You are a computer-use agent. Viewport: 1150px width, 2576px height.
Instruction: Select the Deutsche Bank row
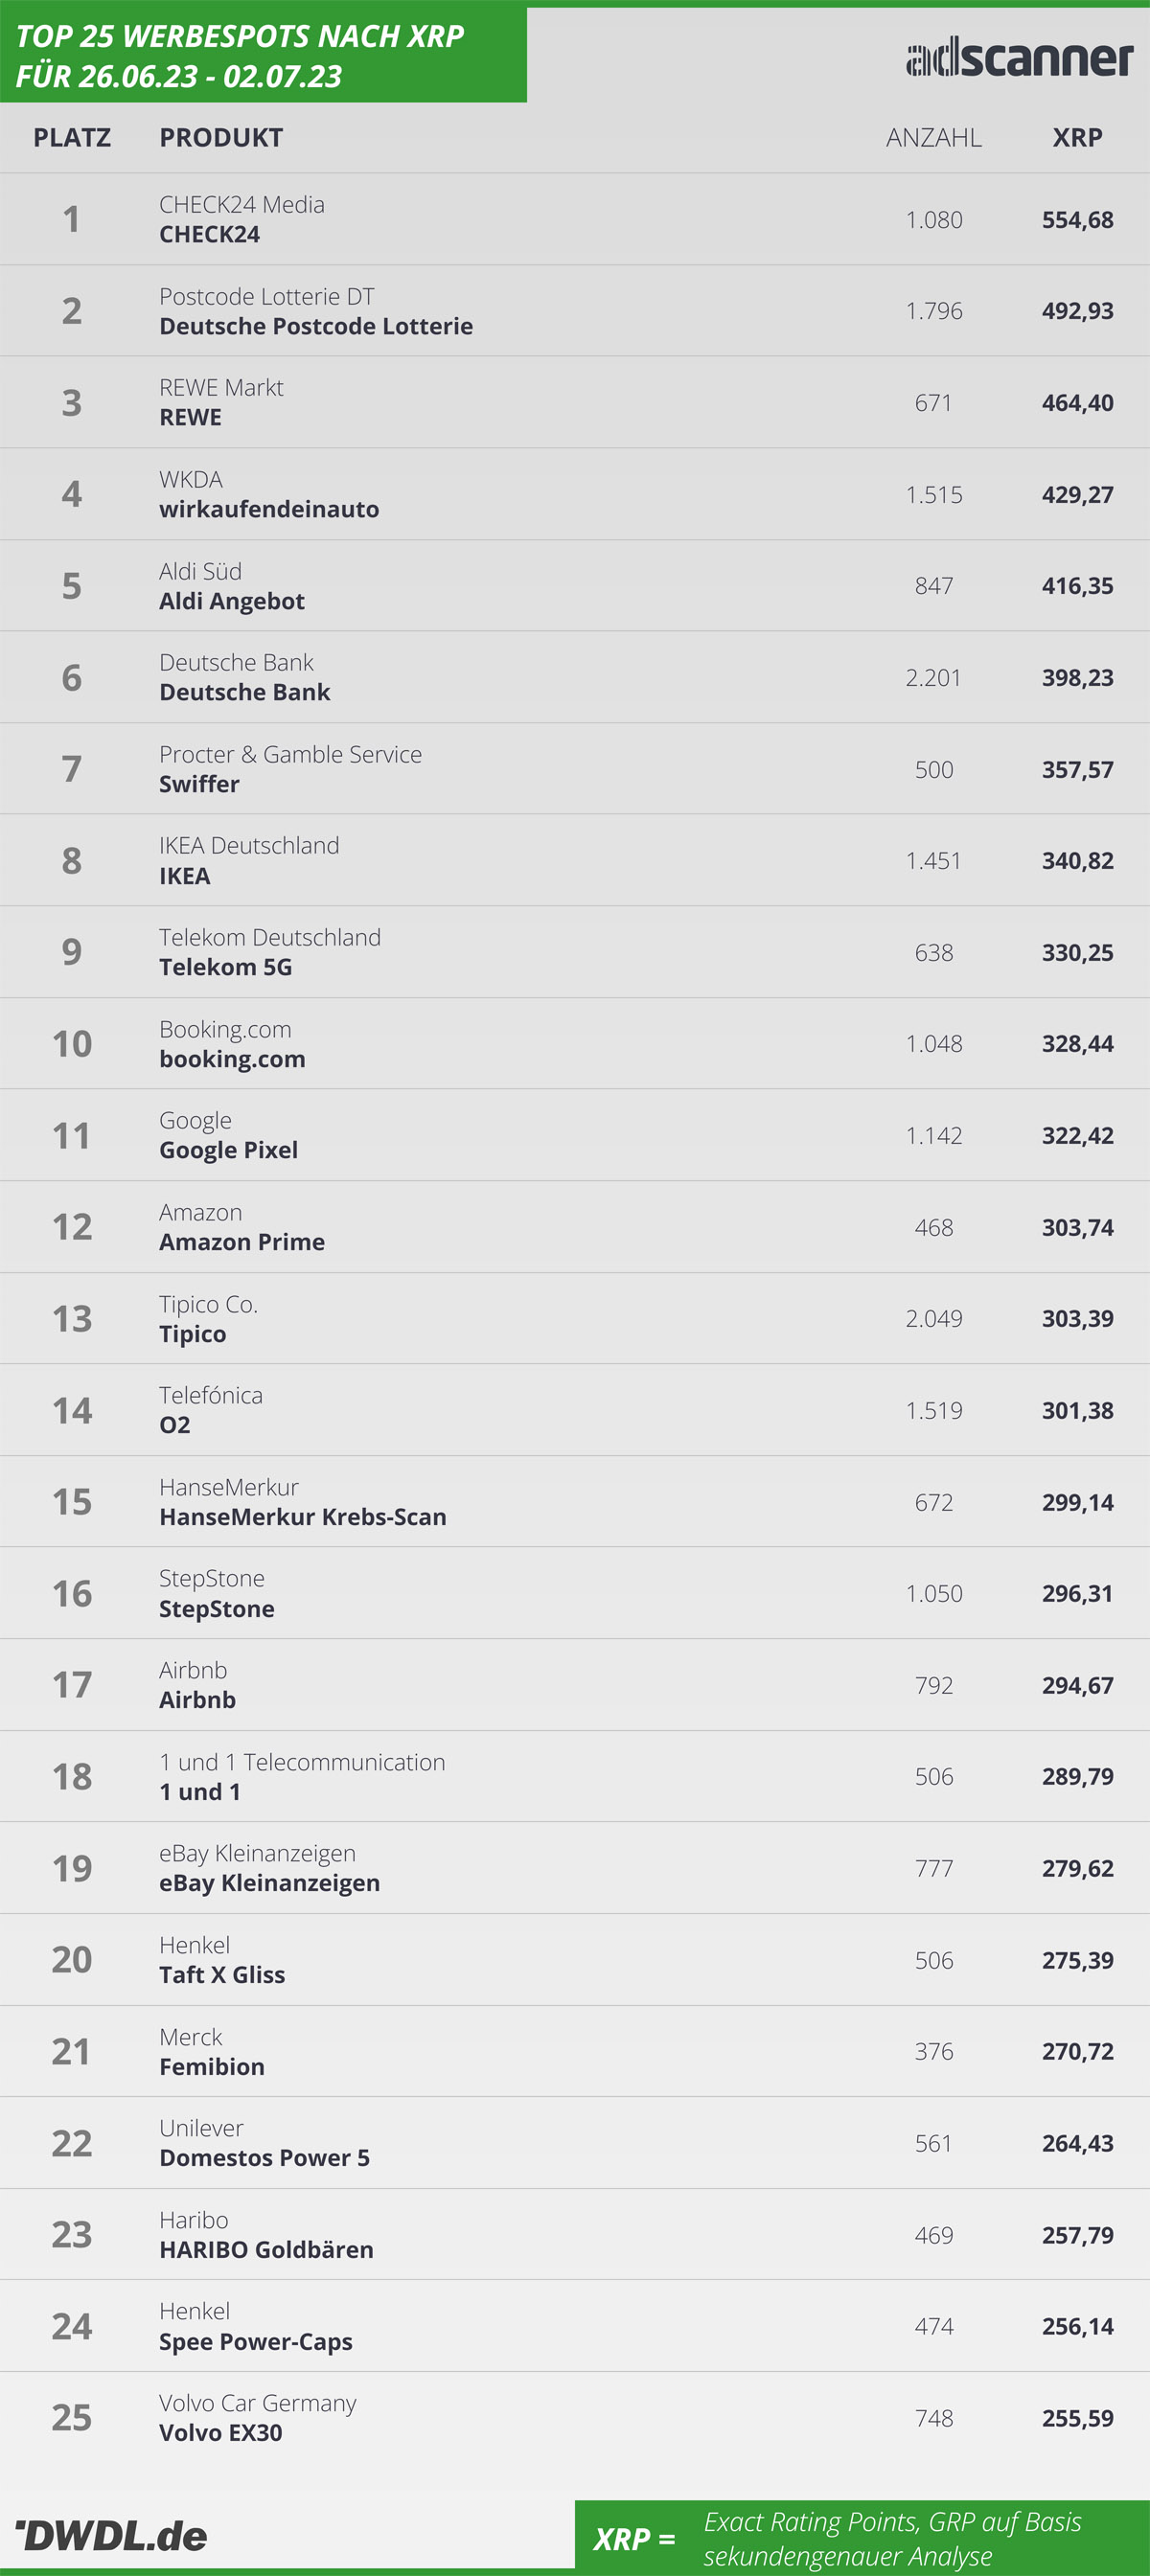click(x=575, y=677)
